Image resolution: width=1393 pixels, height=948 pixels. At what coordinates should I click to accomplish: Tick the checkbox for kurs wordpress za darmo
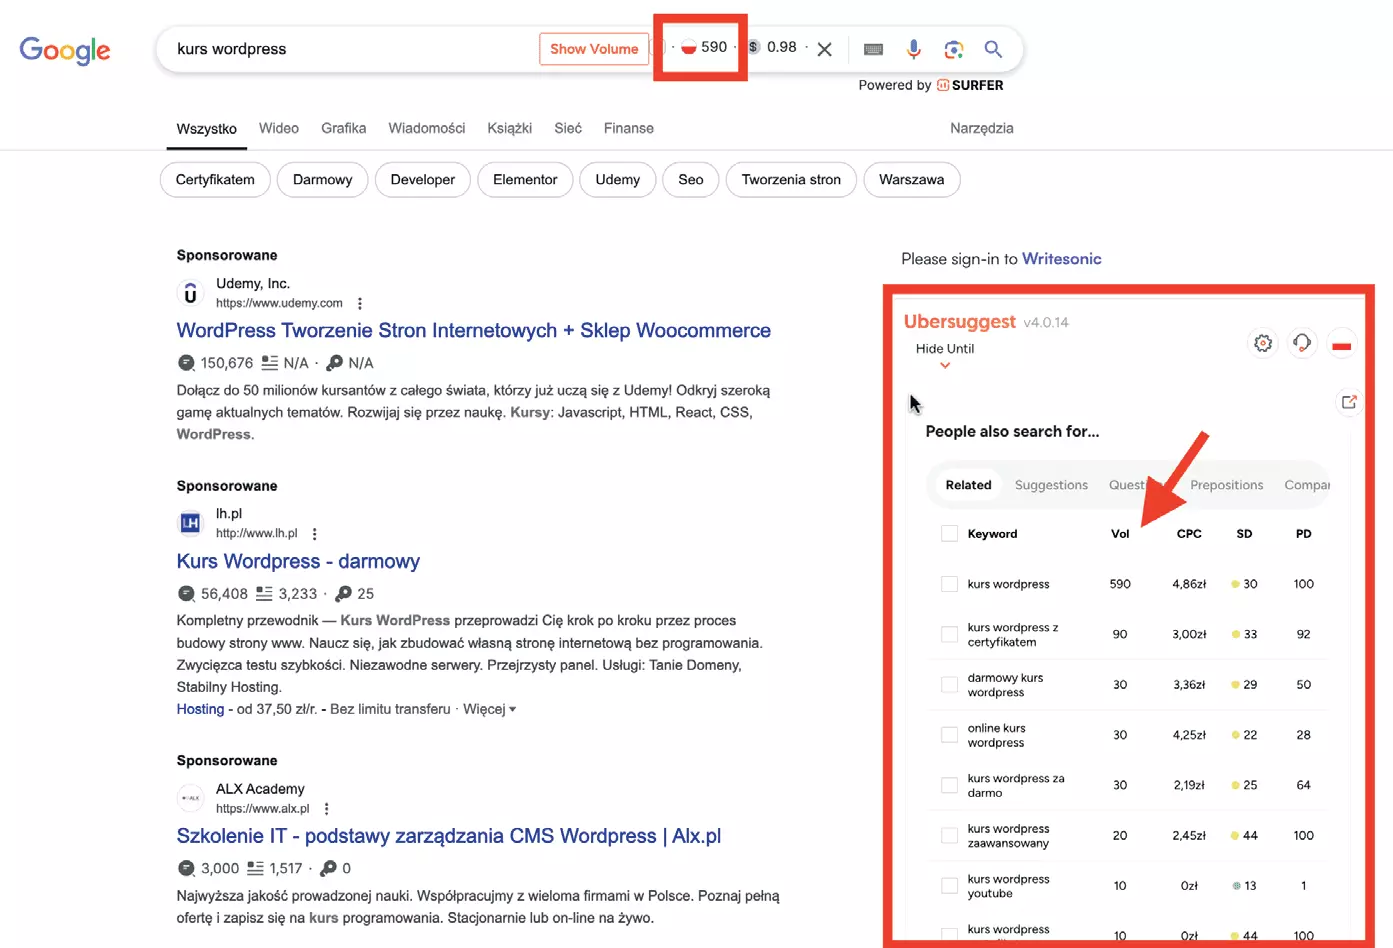point(949,786)
